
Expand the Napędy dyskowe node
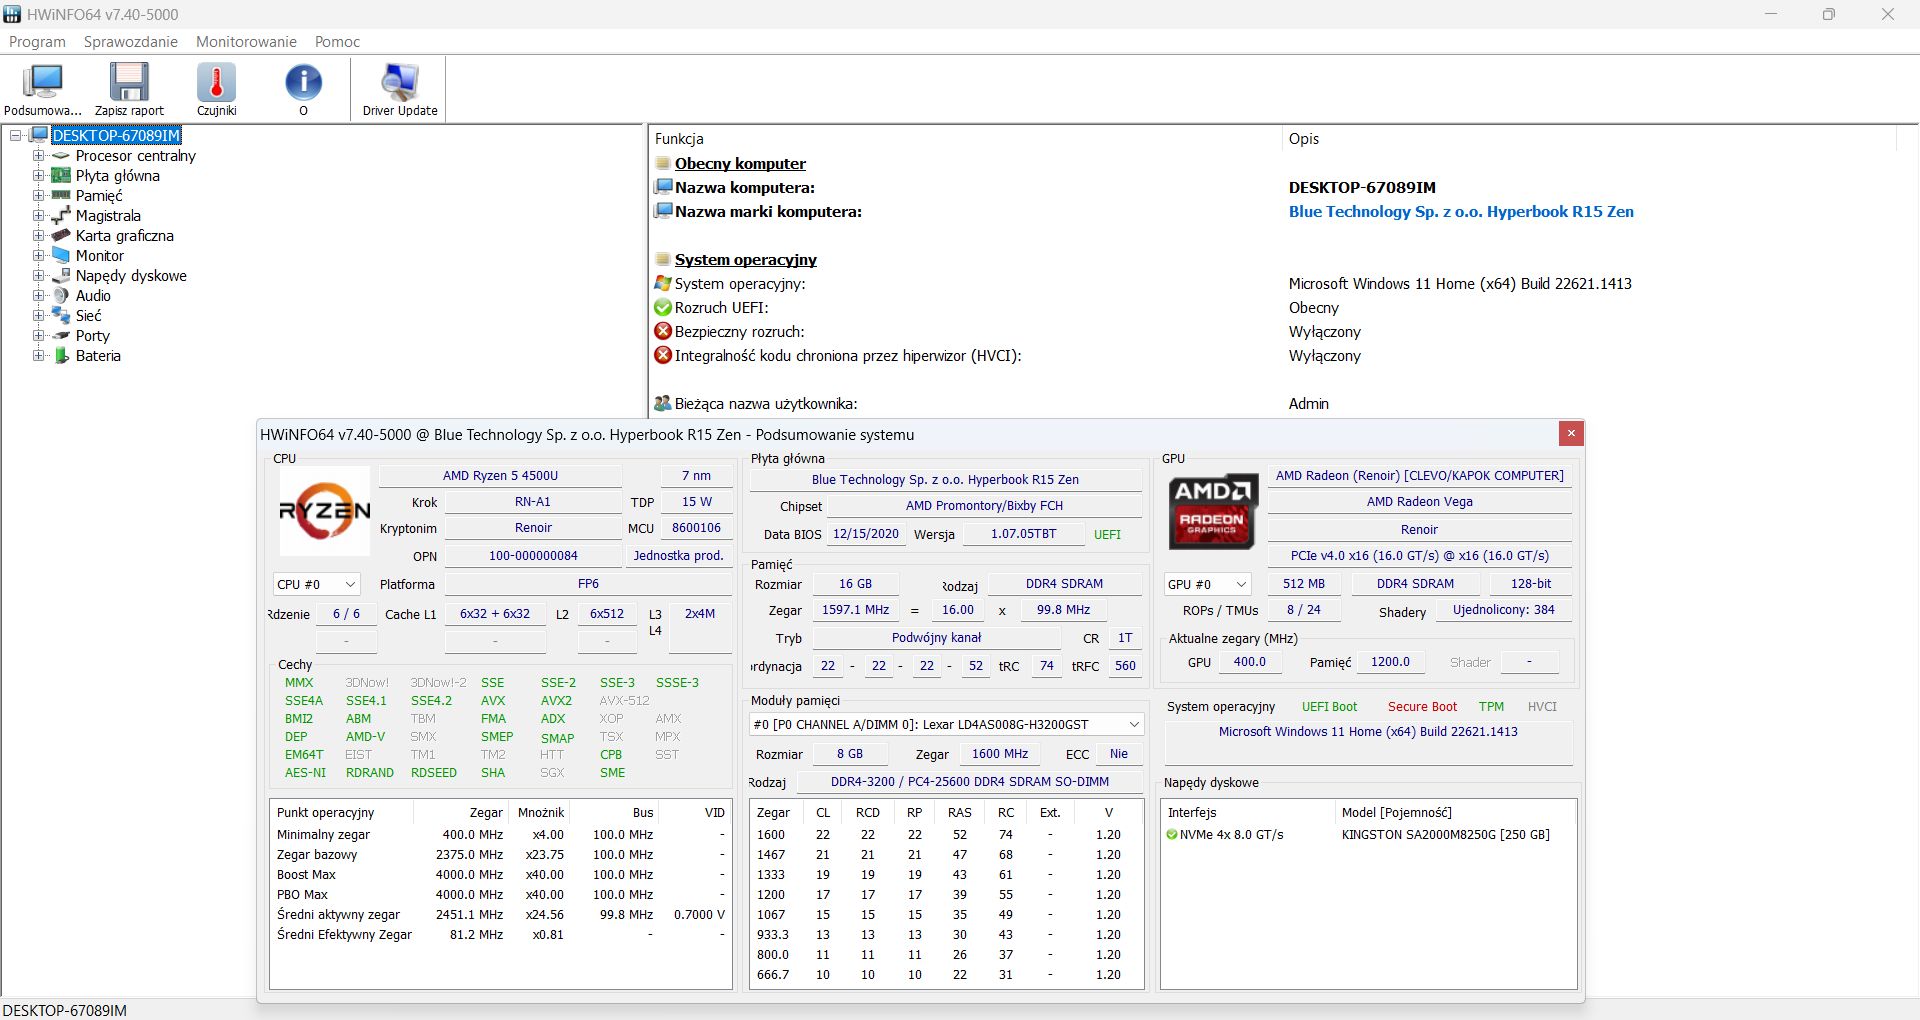tap(38, 276)
